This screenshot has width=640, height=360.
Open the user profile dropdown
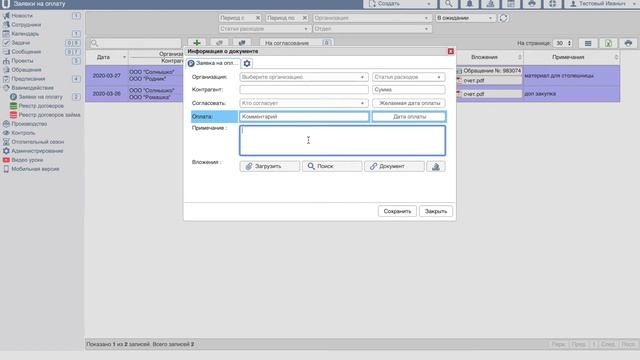coord(602,4)
